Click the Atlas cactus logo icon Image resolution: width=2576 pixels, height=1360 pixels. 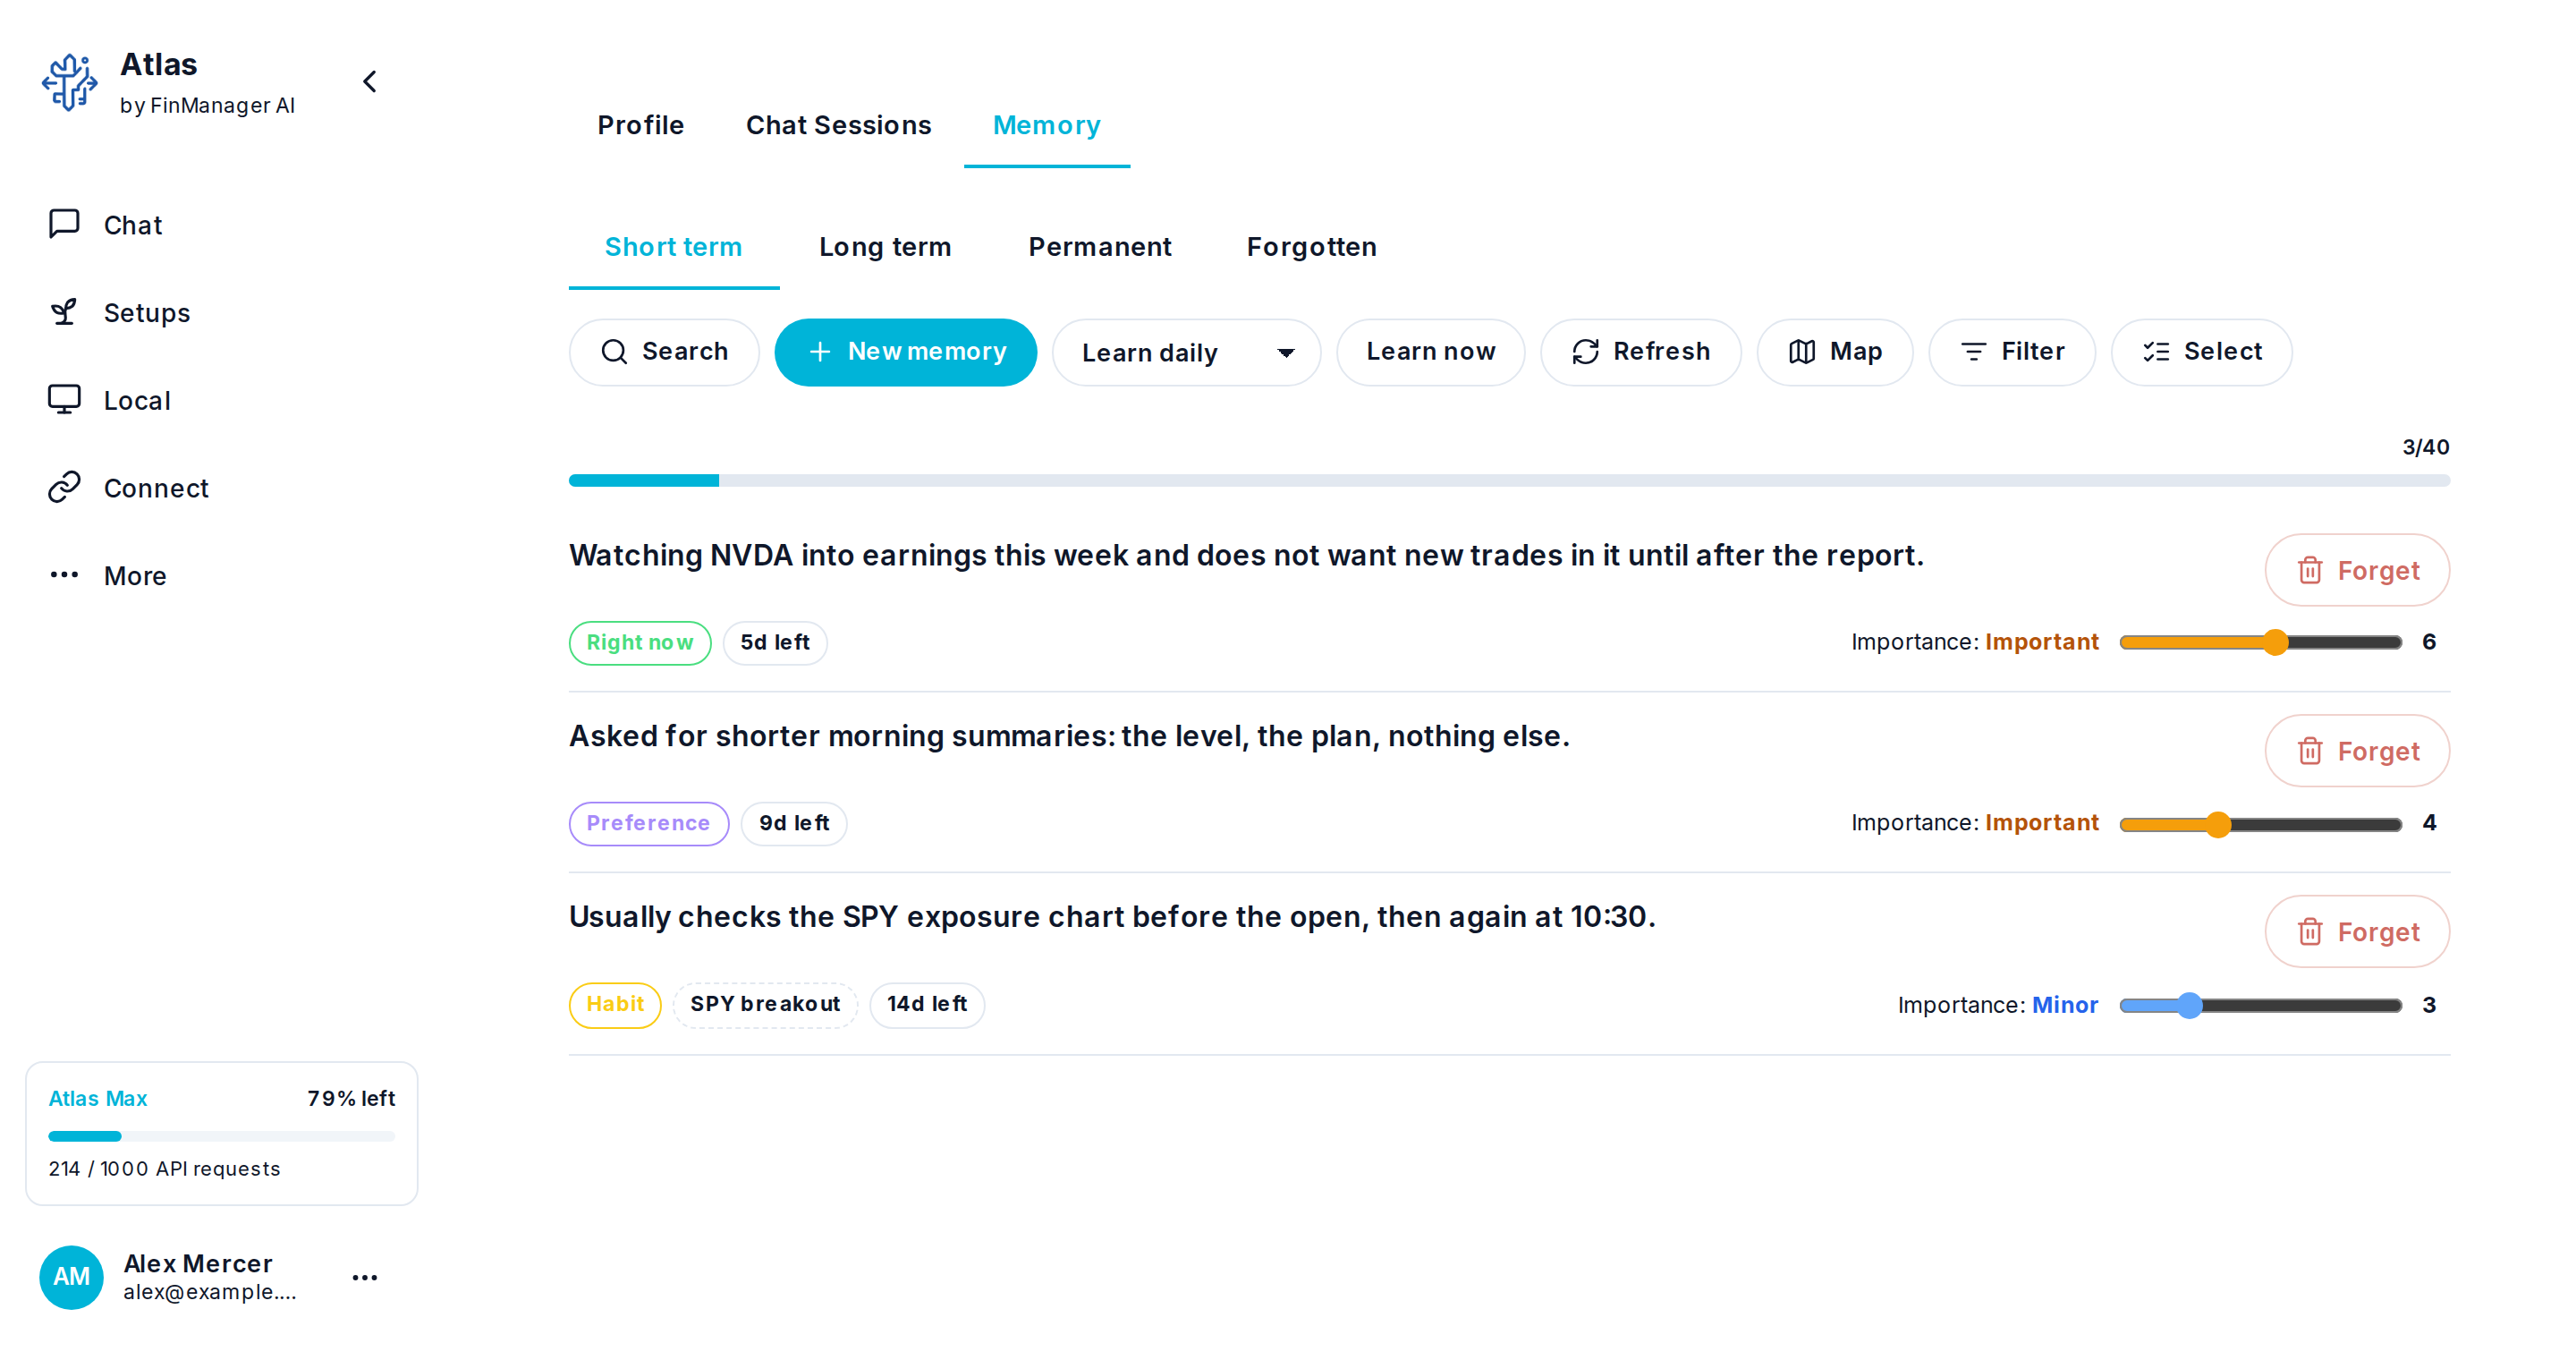point(69,82)
